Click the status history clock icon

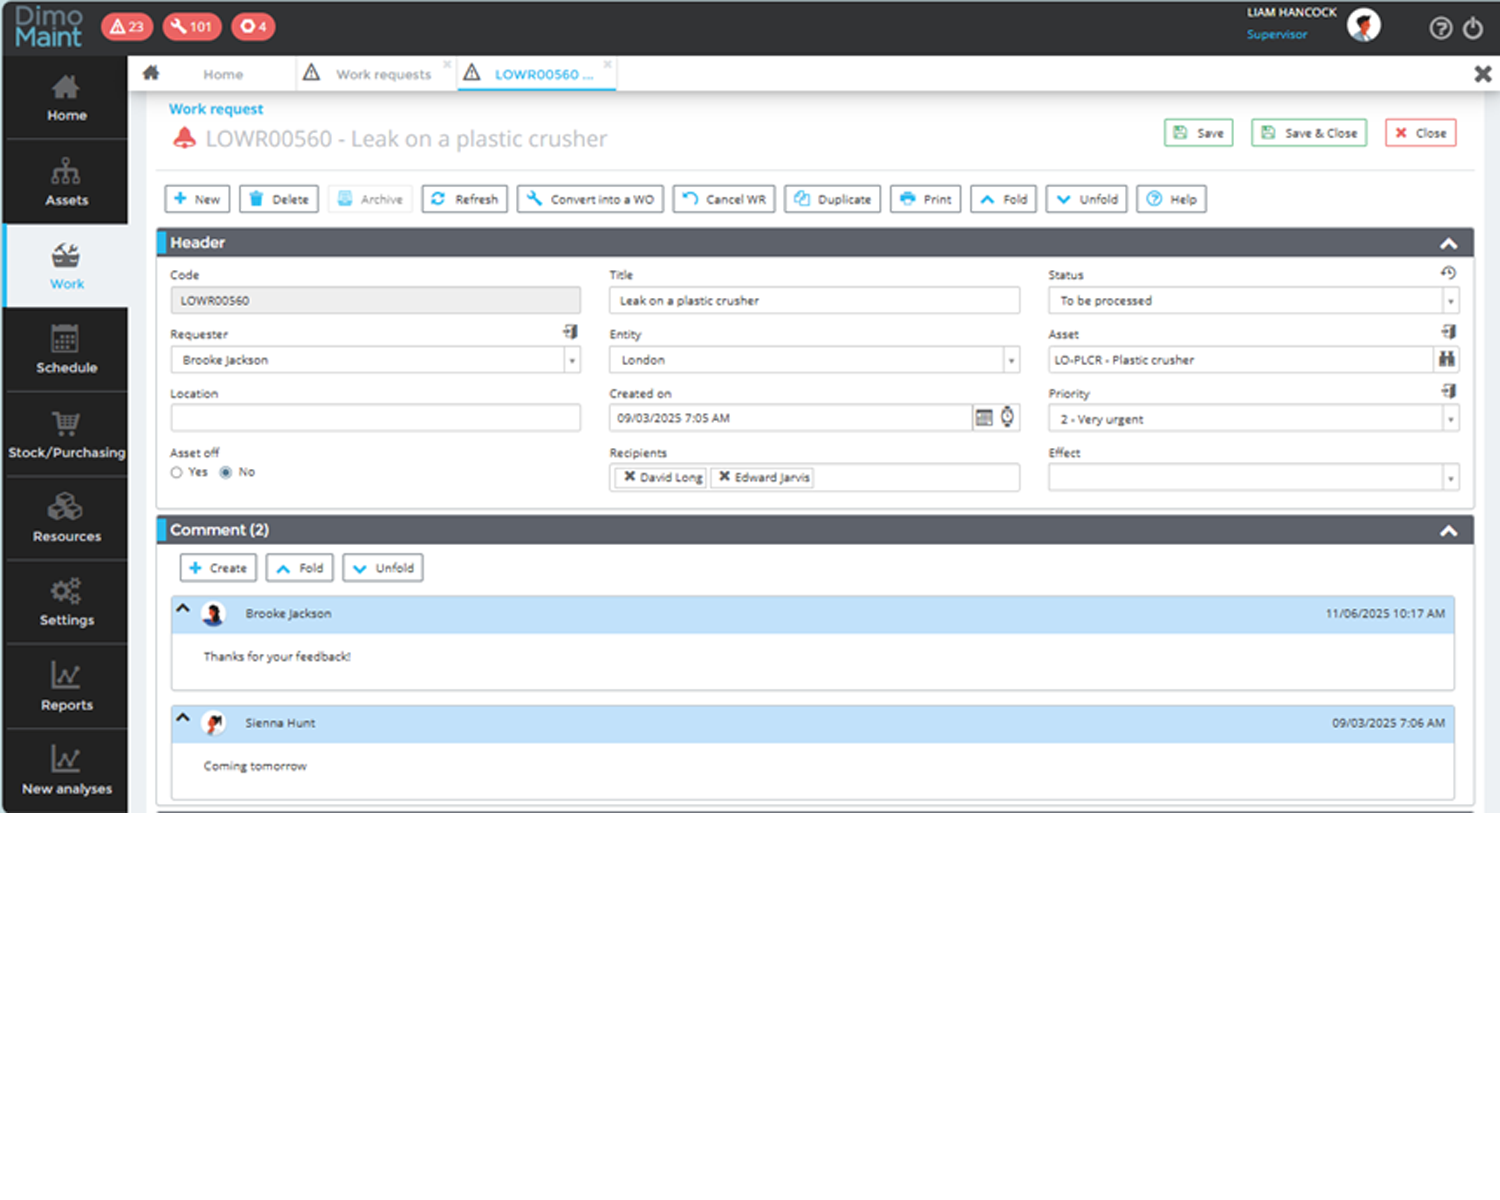[x=1448, y=273]
